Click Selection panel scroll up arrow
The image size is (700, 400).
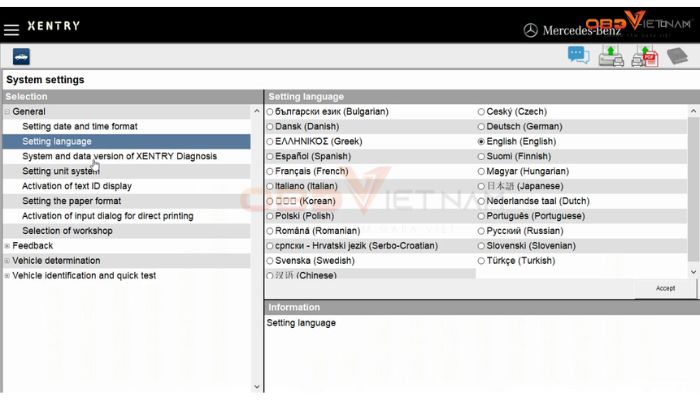point(257,111)
